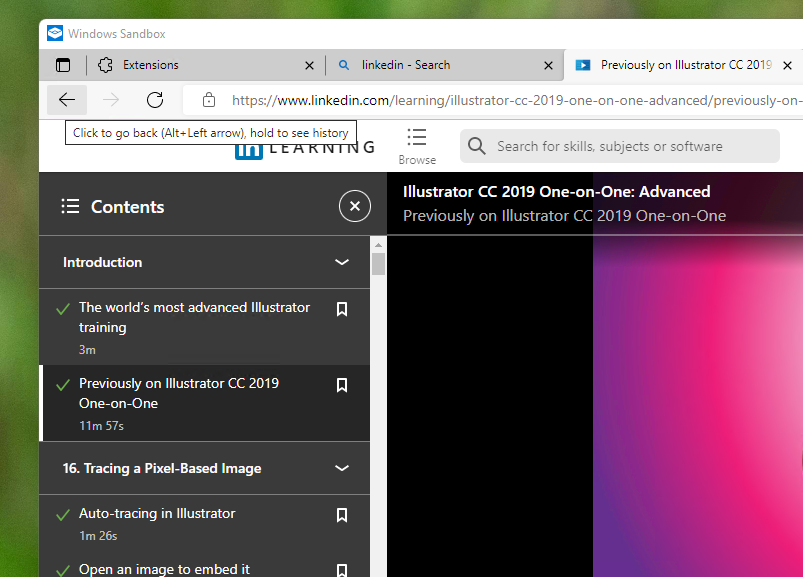Click the 'Illustrator CC 2019 One-on-One: Advanced' course title
The image size is (803, 577).
coord(556,191)
